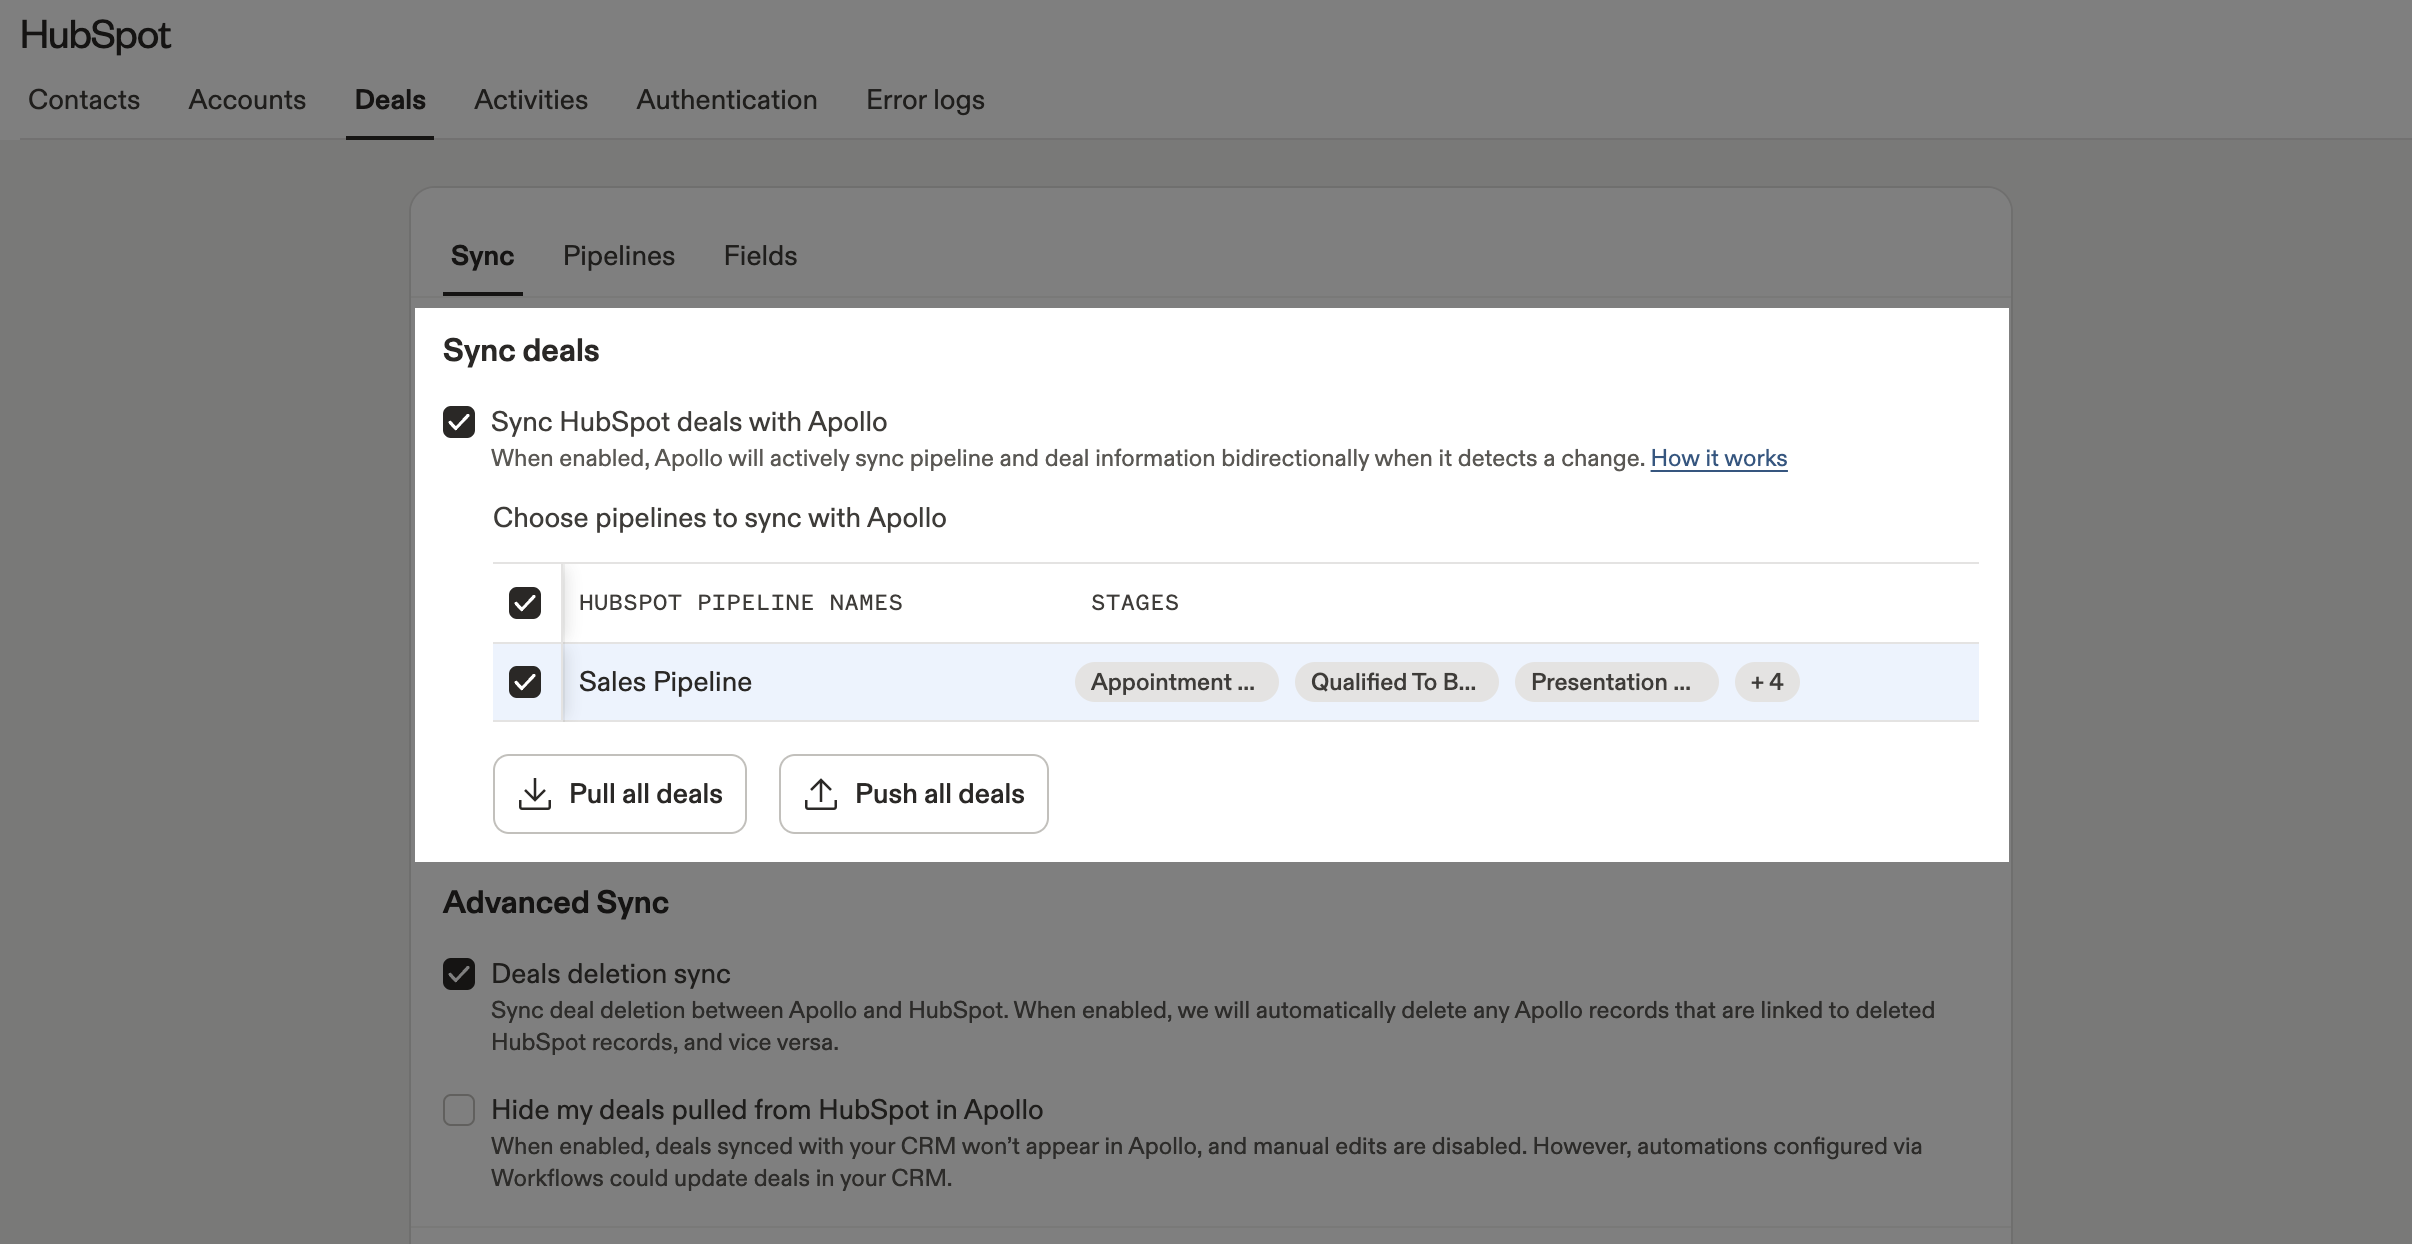
Task: Click the Advanced Sync heading
Action: 556,903
